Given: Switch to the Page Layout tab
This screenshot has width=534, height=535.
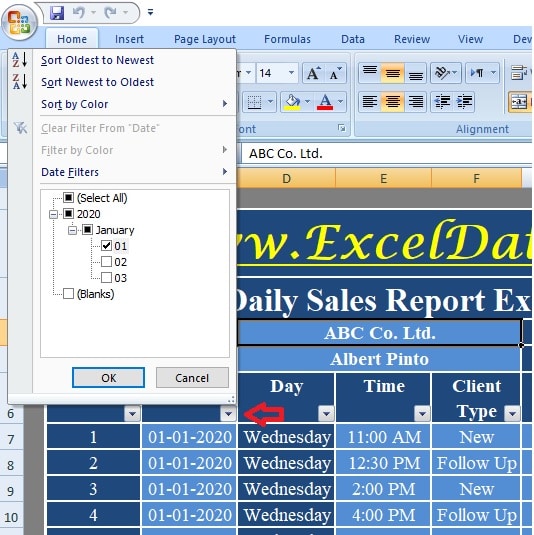Looking at the screenshot, I should tap(205, 39).
